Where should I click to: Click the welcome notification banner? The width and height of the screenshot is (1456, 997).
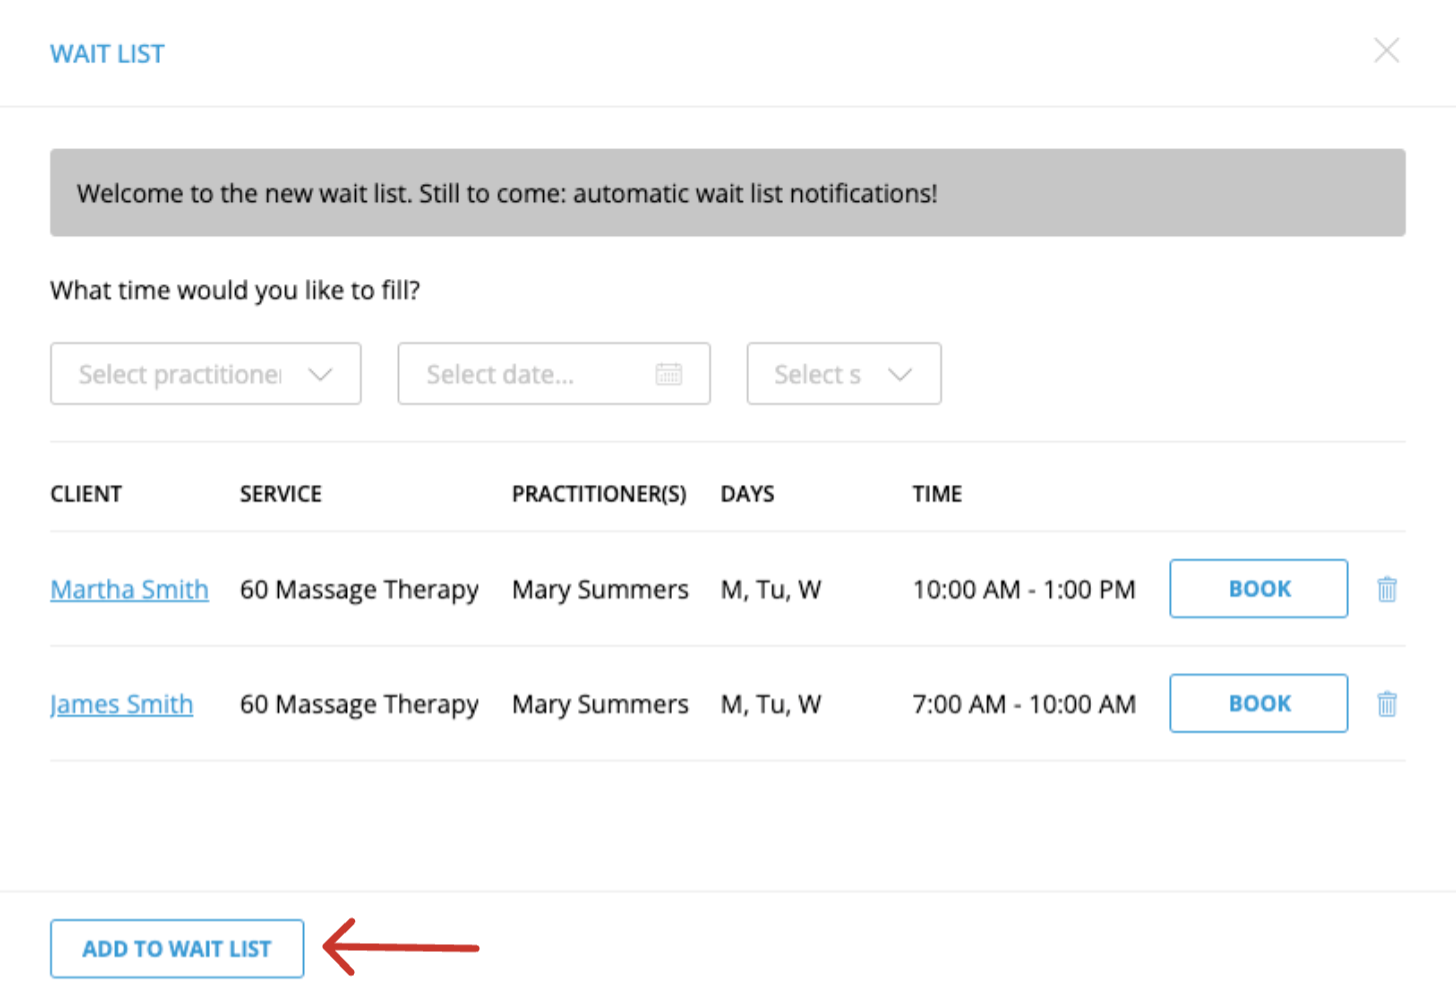pyautogui.click(x=728, y=192)
